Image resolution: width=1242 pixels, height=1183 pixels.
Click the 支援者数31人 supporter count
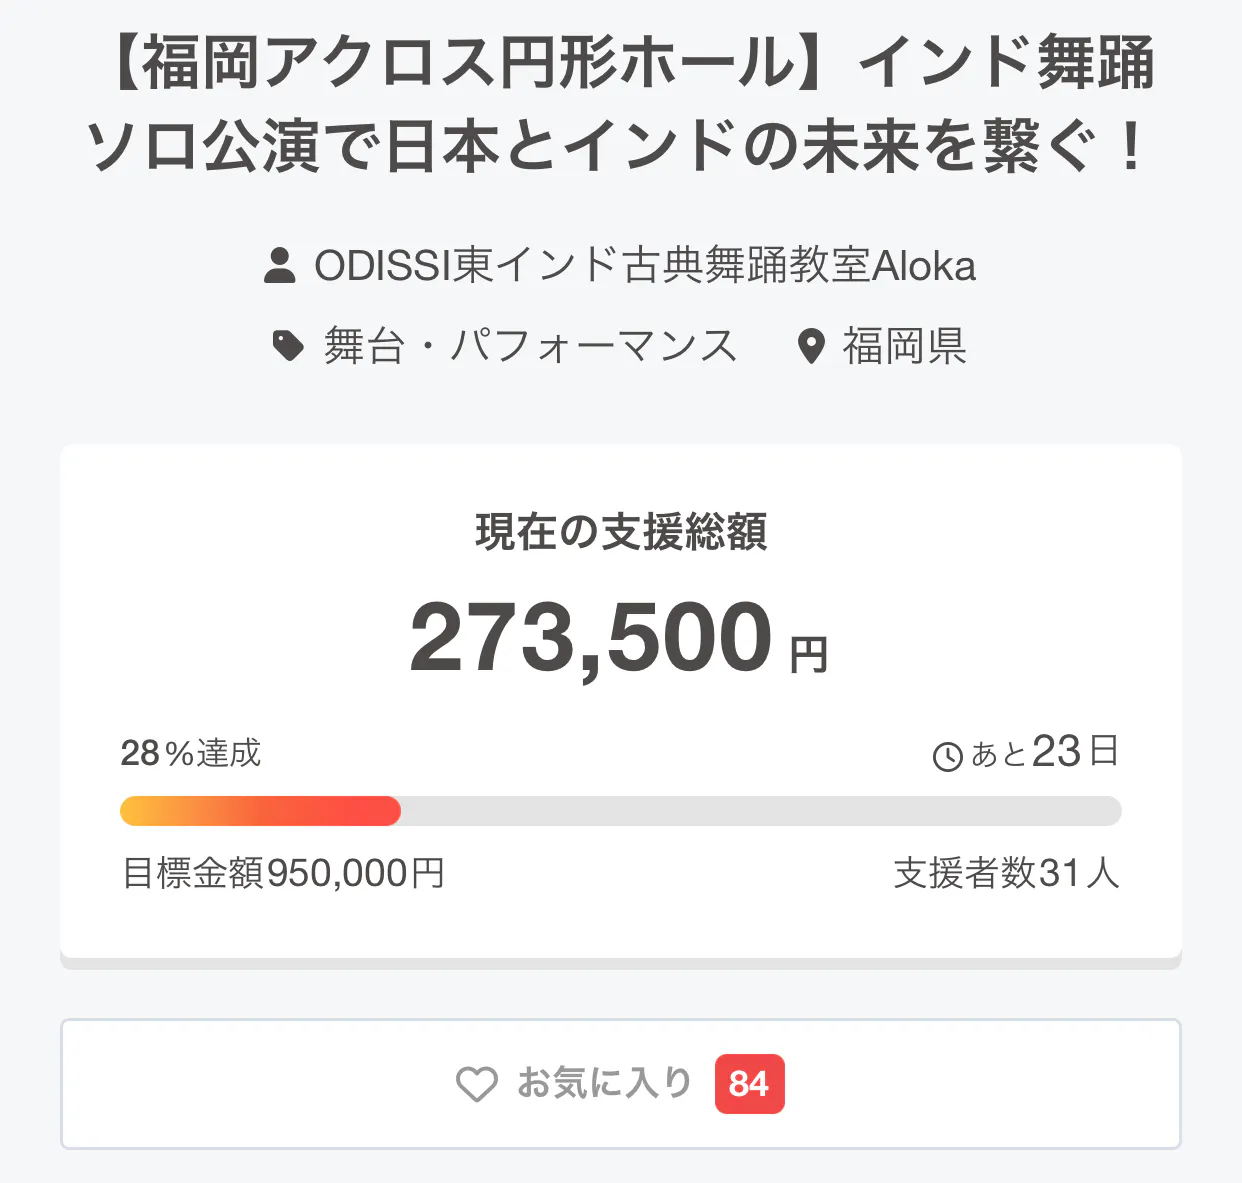pyautogui.click(x=1006, y=873)
